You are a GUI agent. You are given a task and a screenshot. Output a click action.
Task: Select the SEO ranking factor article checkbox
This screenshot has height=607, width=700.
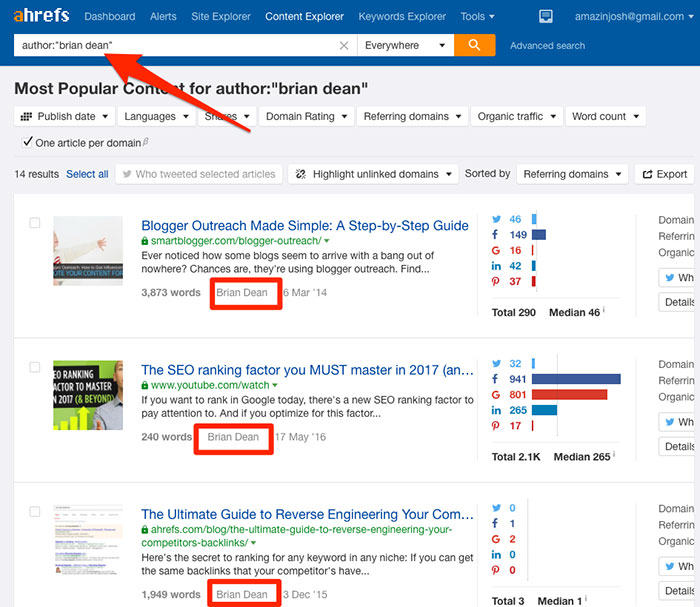[x=35, y=367]
